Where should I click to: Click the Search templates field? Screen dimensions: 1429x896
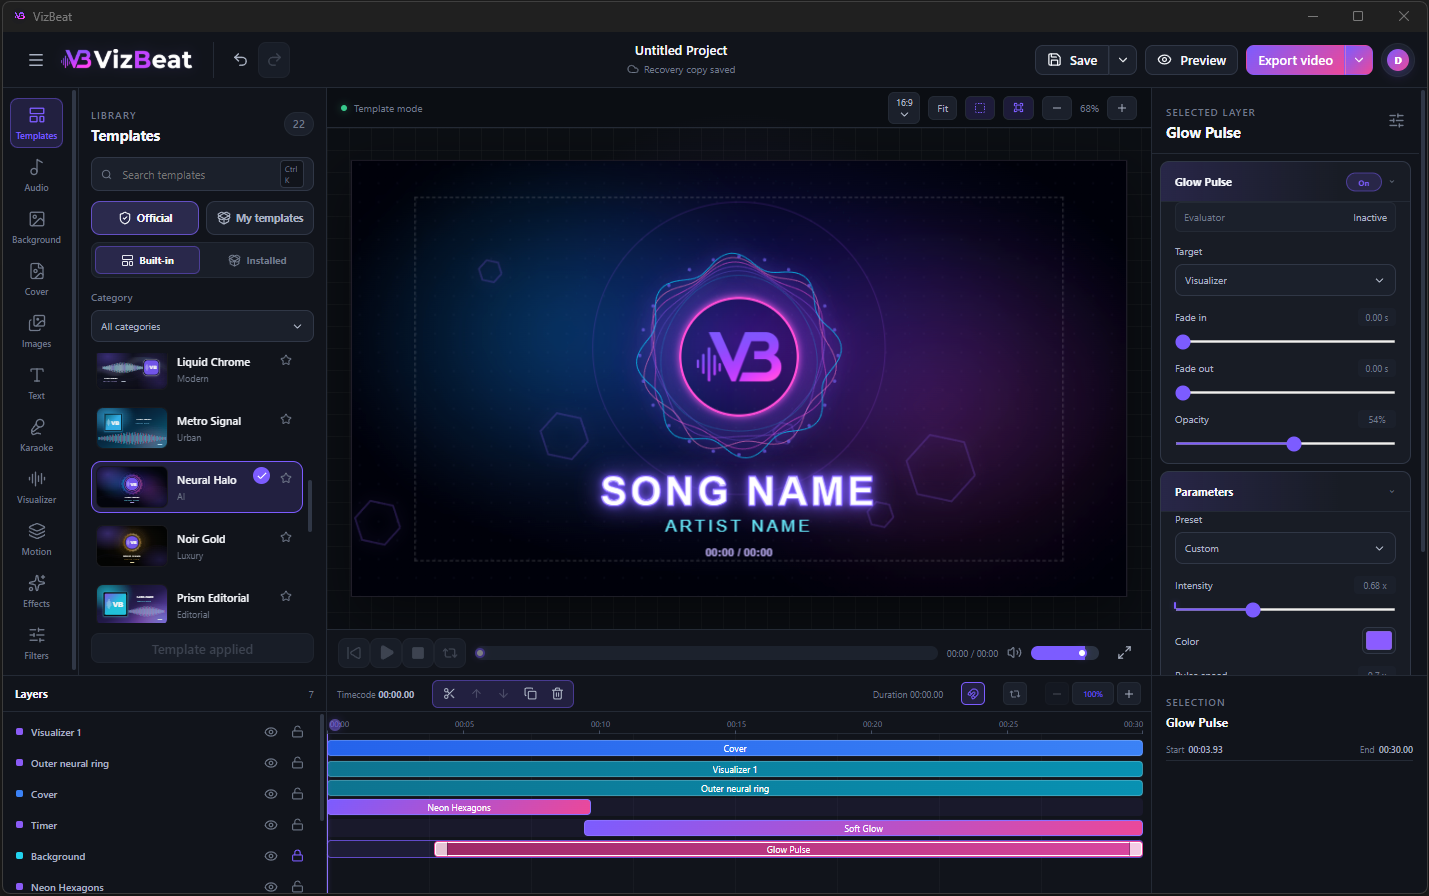(202, 174)
